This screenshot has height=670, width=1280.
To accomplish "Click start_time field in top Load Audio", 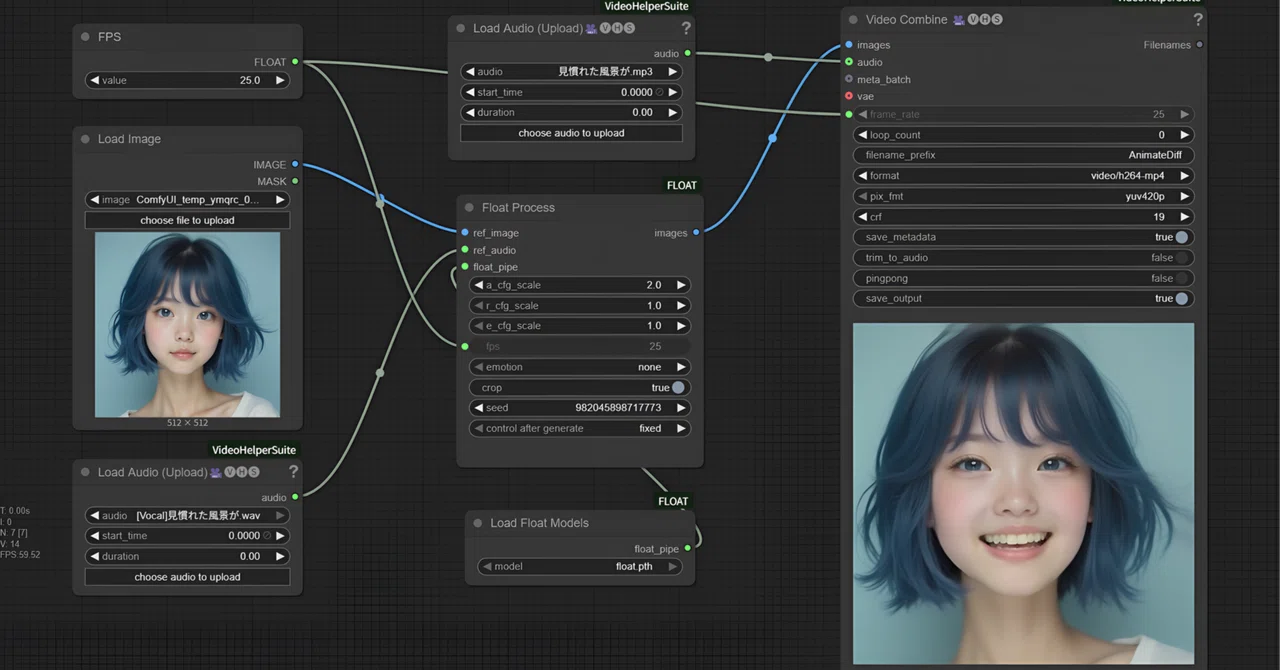I will pyautogui.click(x=571, y=92).
